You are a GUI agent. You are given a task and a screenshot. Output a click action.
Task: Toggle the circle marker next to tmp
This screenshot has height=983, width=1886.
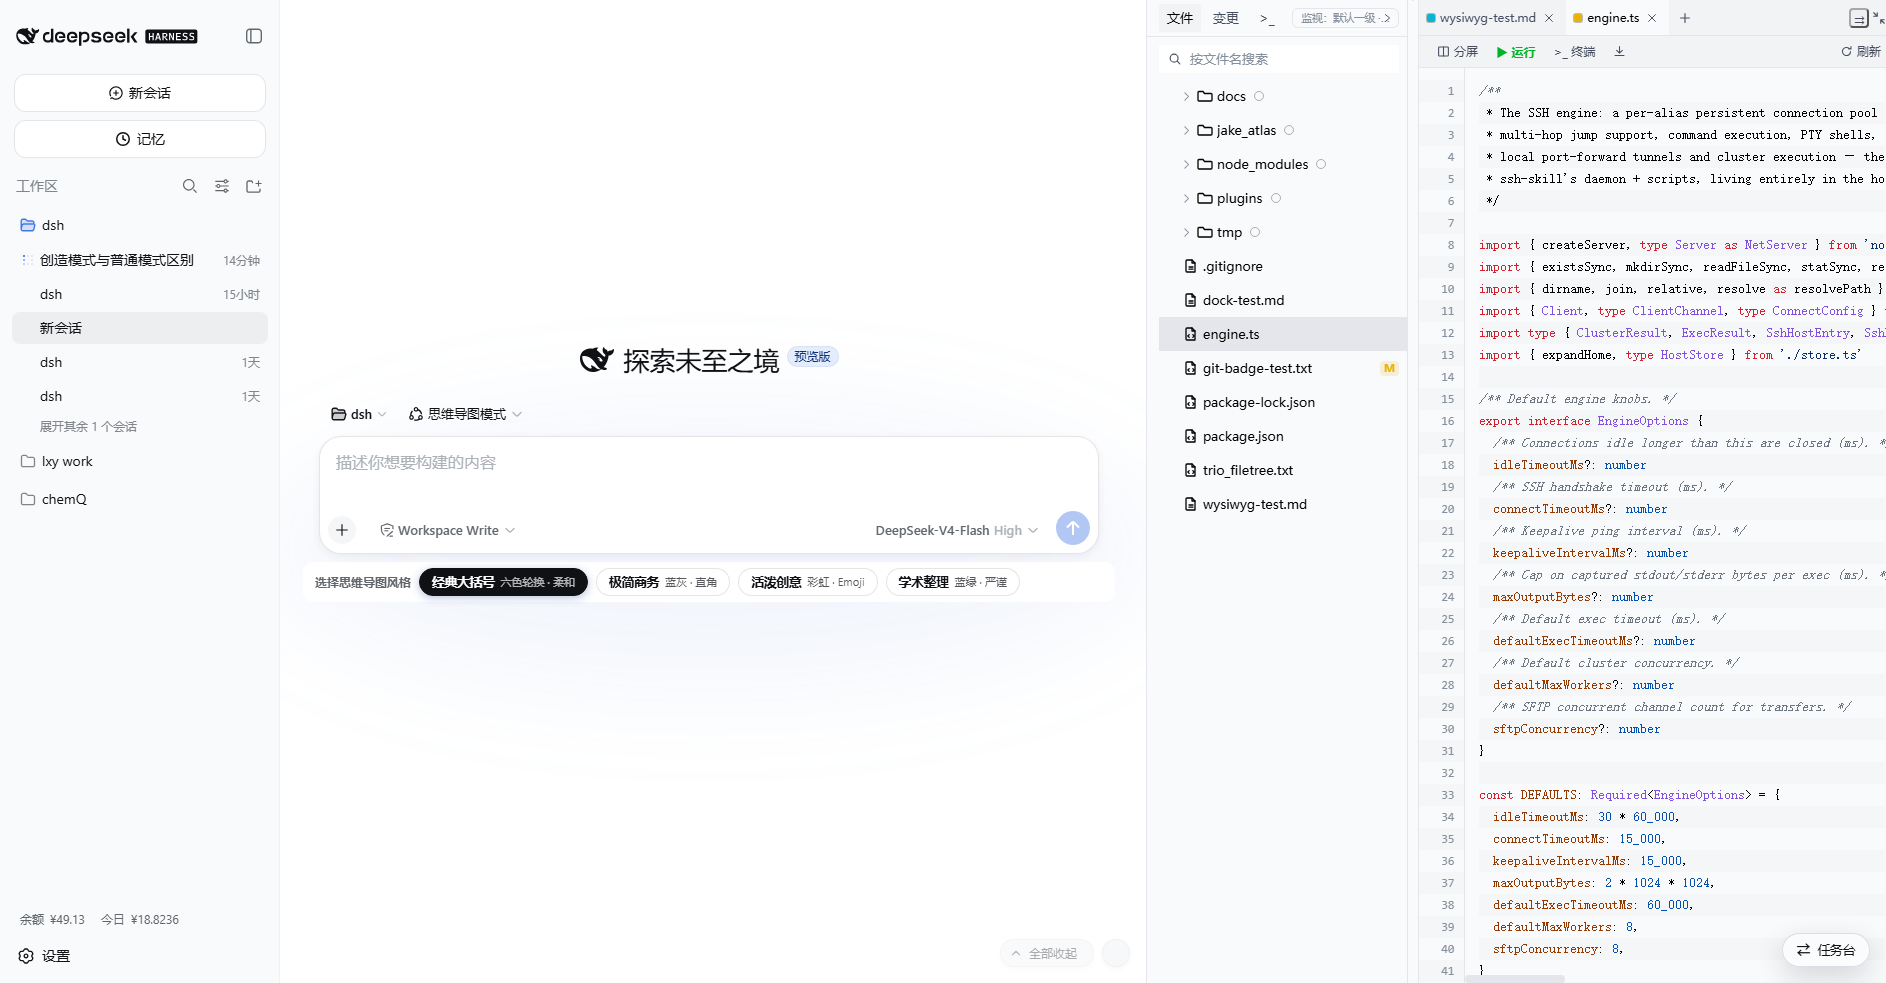click(1255, 232)
